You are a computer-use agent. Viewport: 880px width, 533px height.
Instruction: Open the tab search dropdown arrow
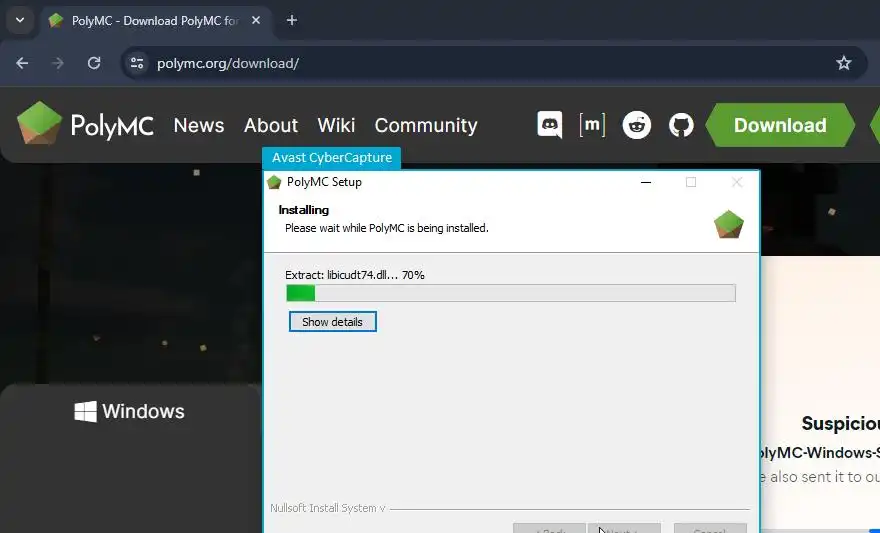coord(20,20)
